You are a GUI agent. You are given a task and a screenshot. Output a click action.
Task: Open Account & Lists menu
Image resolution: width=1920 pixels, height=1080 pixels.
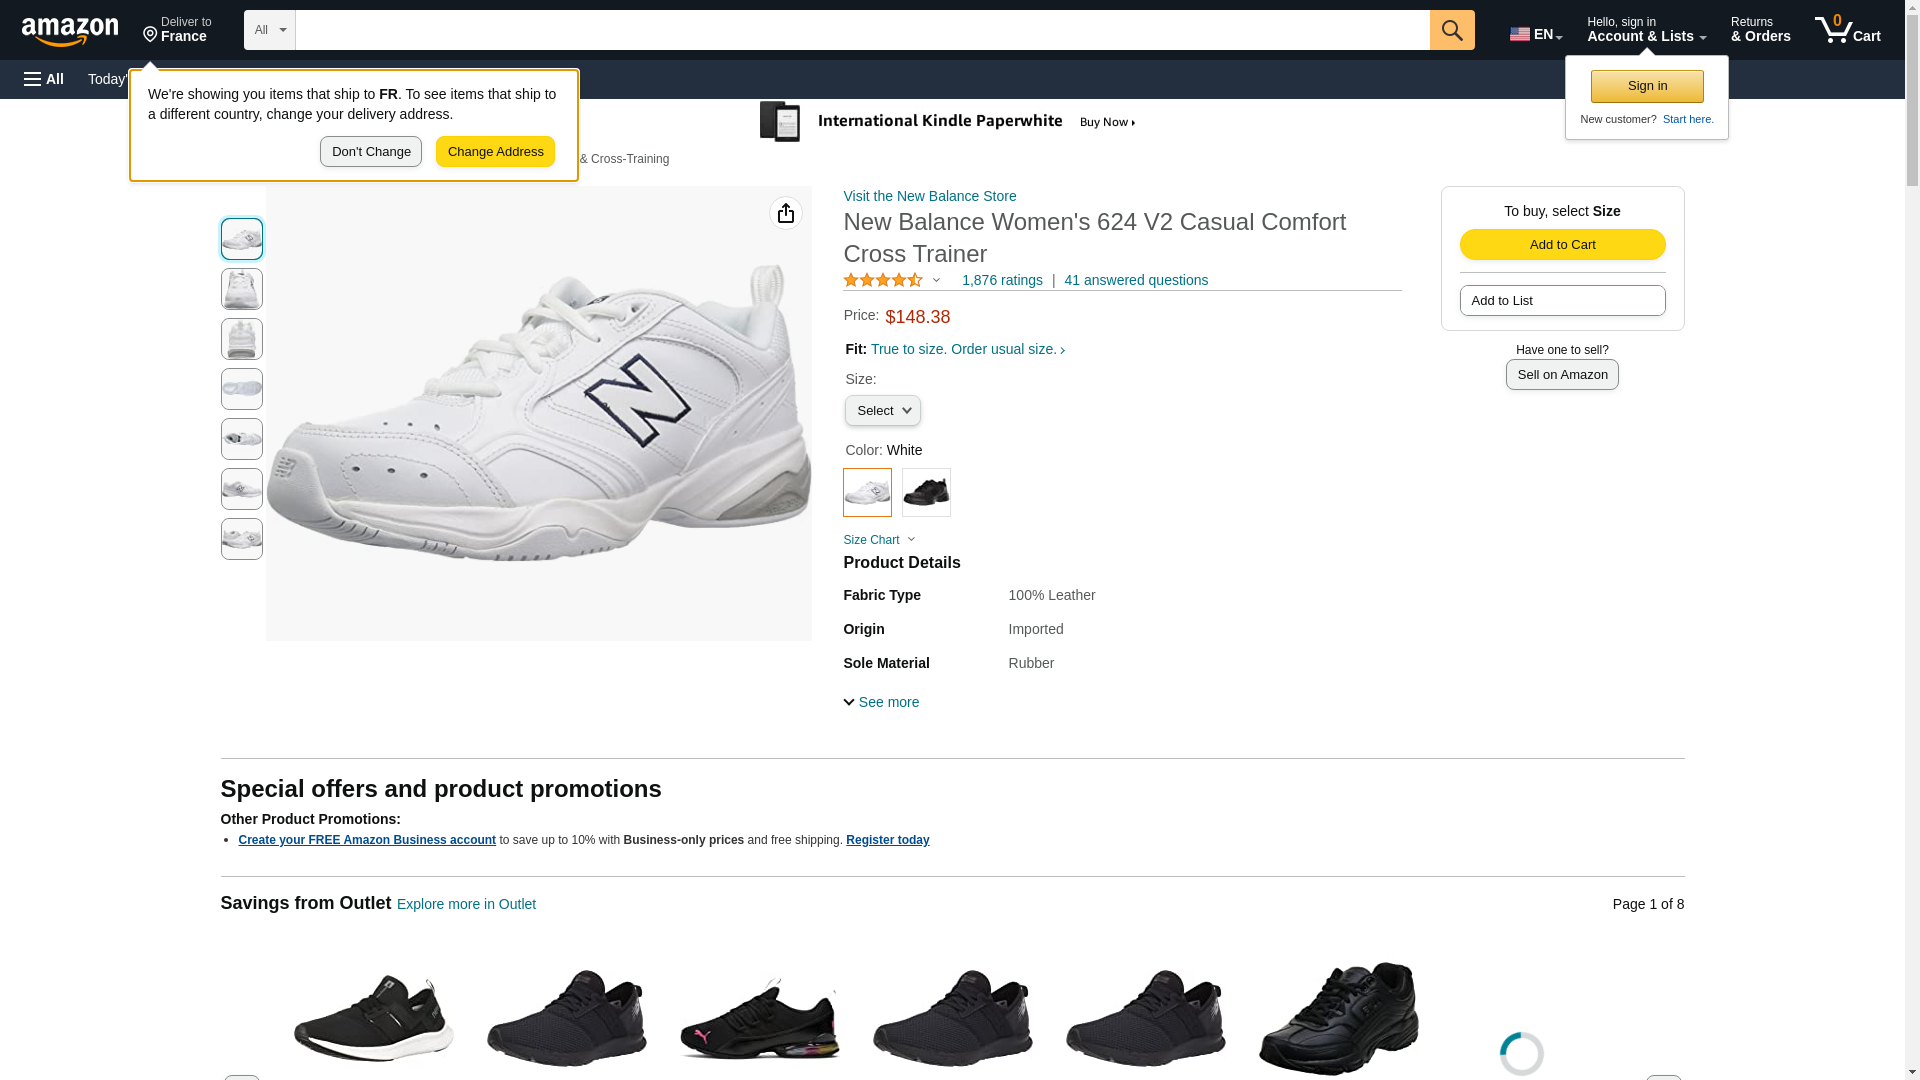1646,30
